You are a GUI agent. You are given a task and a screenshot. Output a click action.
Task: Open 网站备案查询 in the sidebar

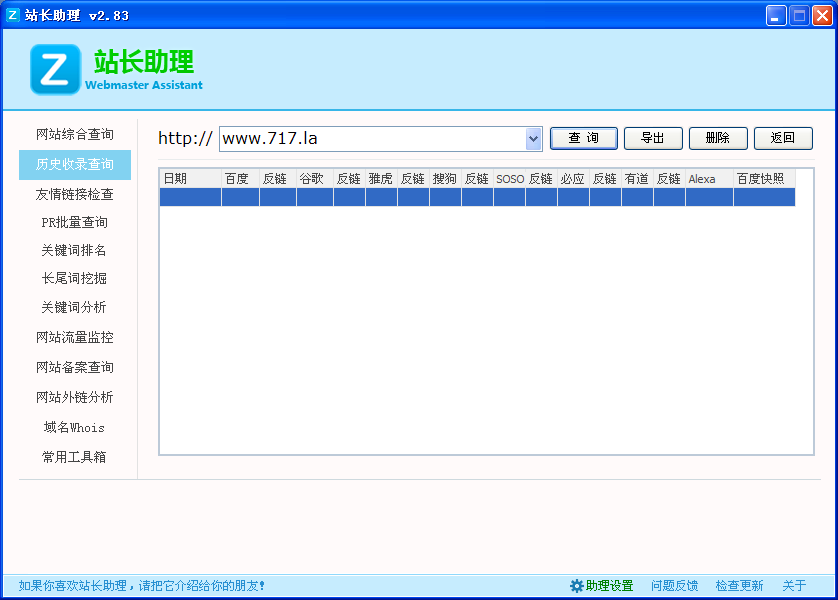(x=75, y=367)
